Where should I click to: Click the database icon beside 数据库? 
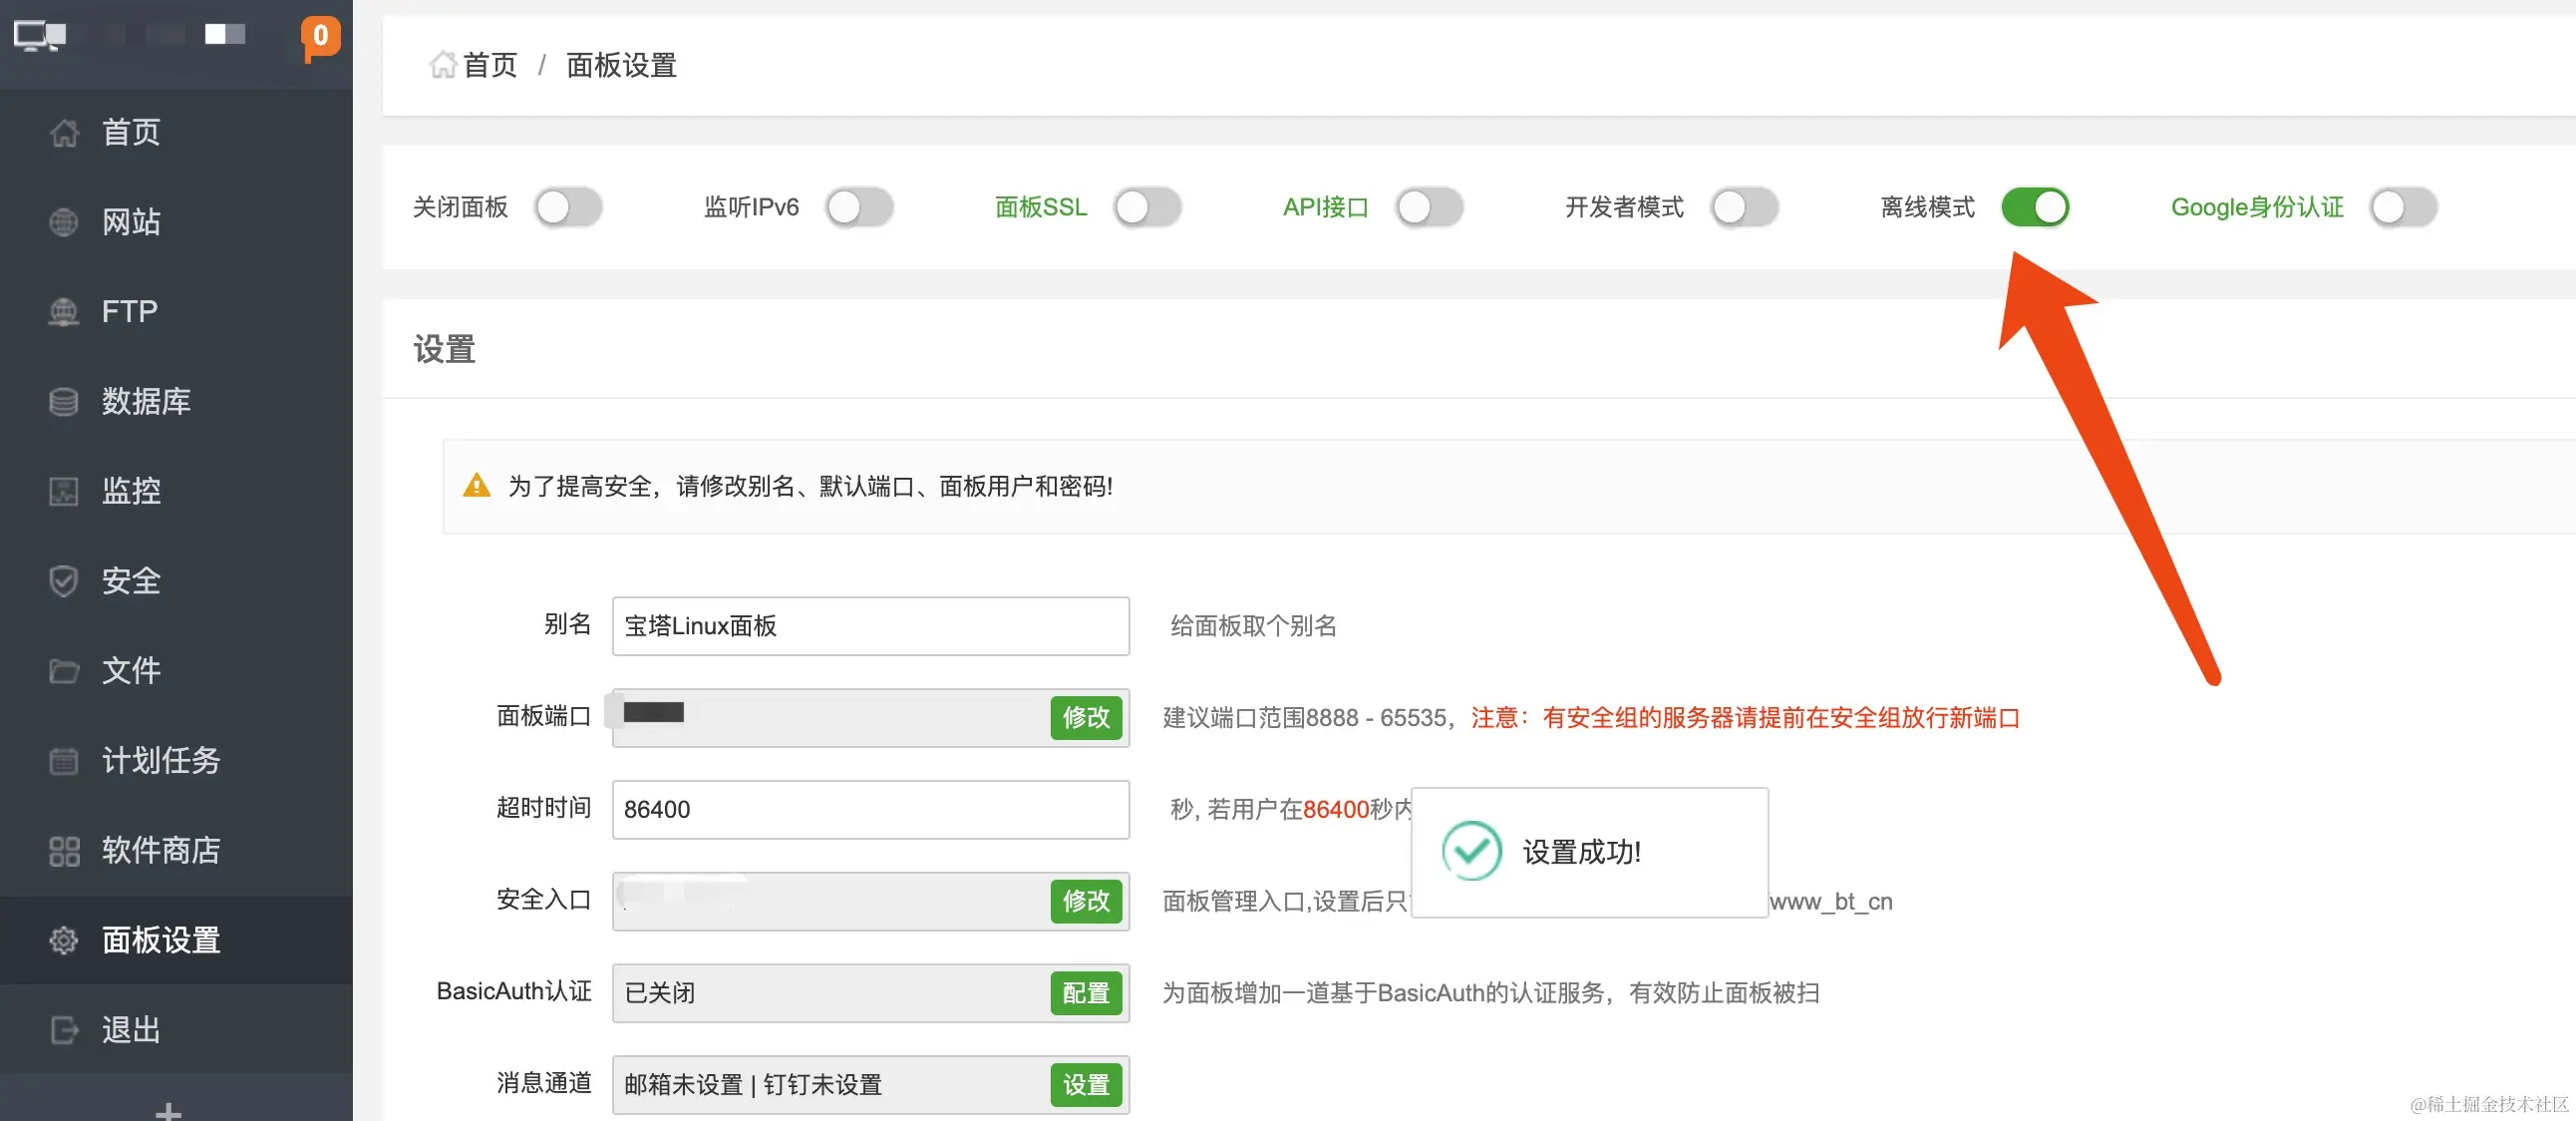point(64,402)
